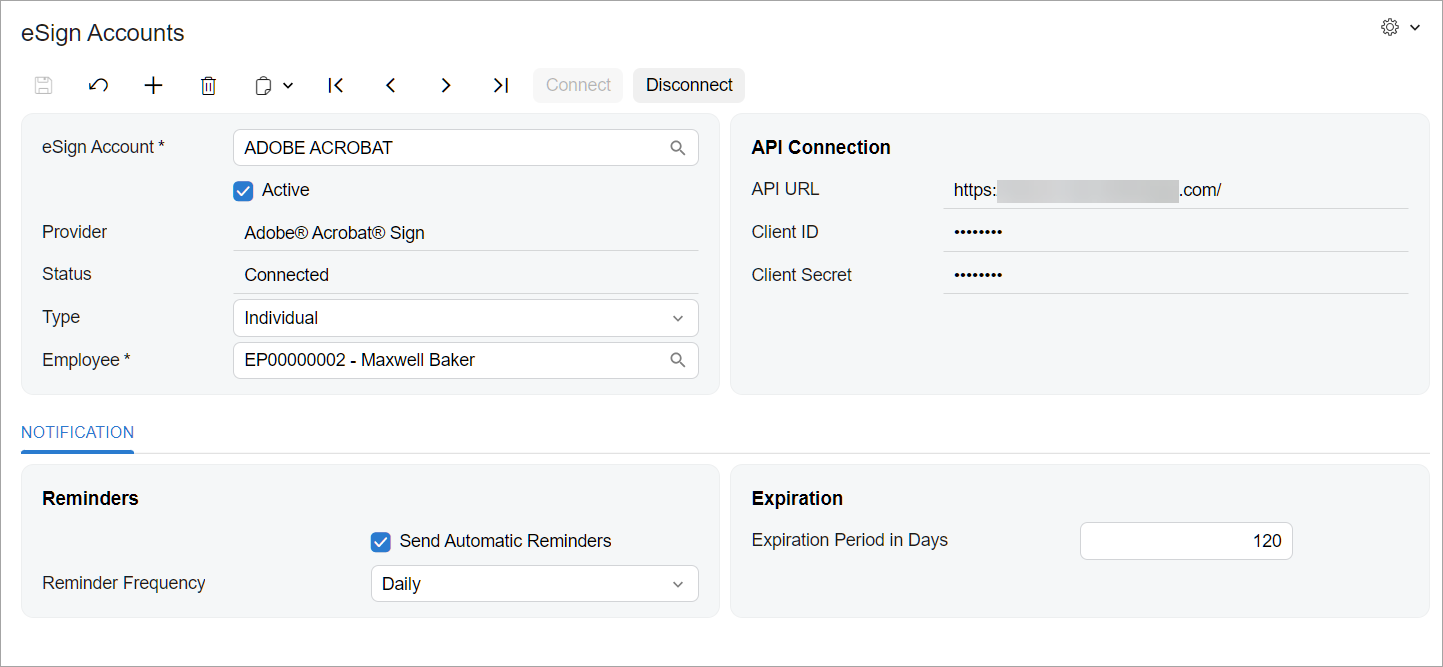Viewport: 1443px width, 667px height.
Task: Click the API URL value
Action: coord(1087,190)
